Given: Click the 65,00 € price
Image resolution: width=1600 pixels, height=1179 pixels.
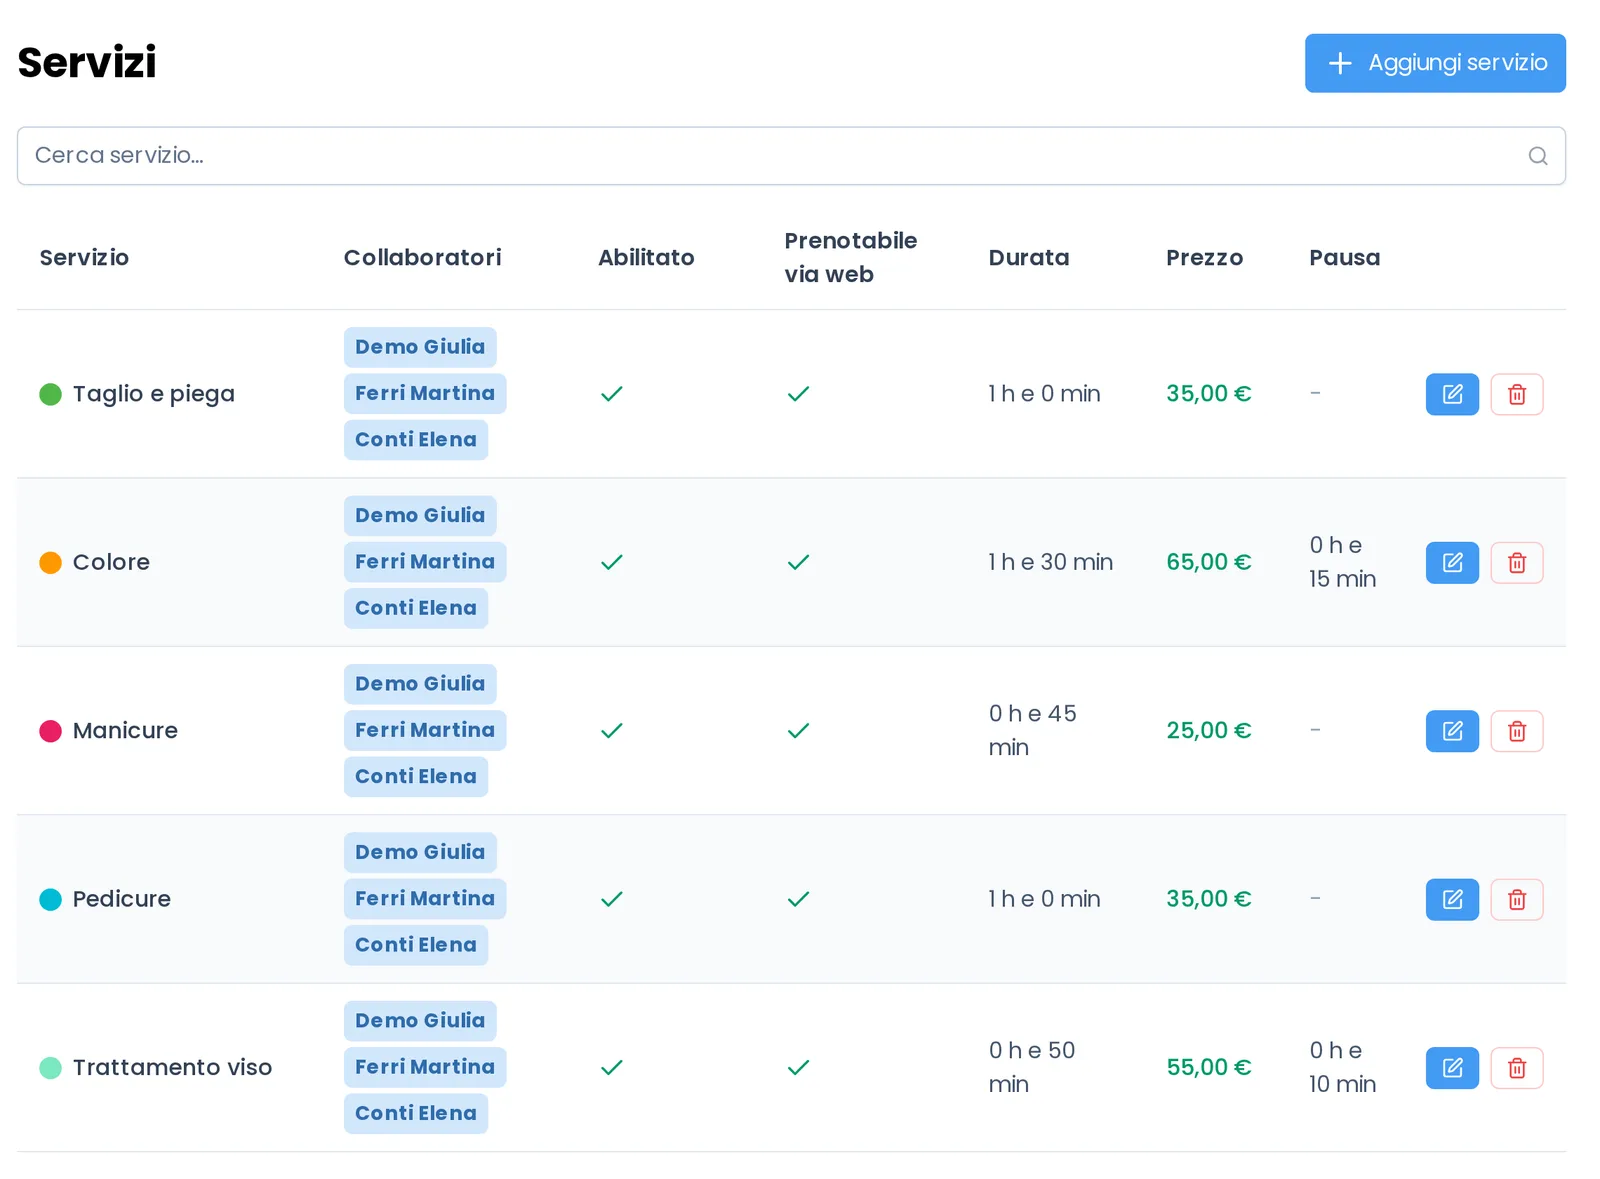Looking at the screenshot, I should click(x=1209, y=562).
